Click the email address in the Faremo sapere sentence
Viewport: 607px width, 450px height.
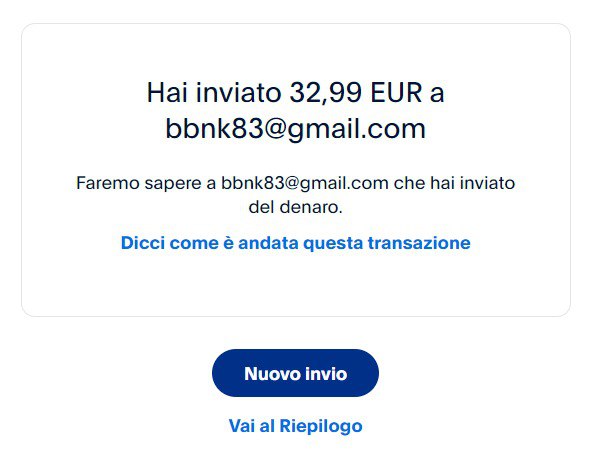tap(305, 183)
